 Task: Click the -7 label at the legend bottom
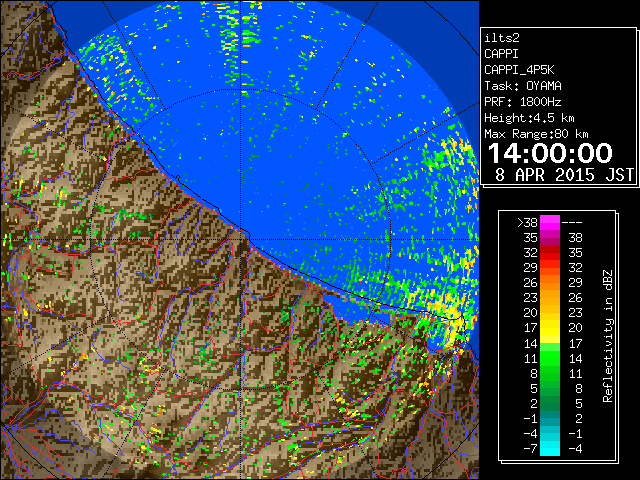tap(531, 449)
